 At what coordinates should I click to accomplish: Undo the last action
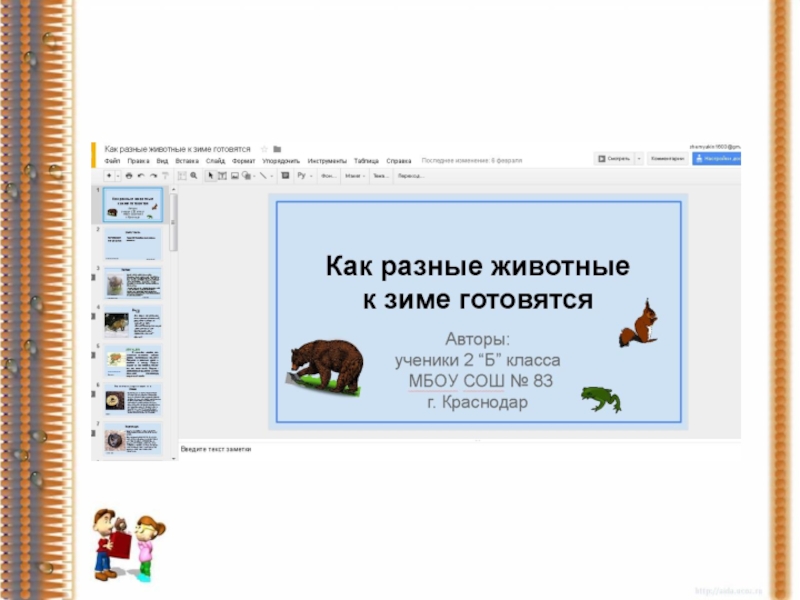pyautogui.click(x=141, y=176)
